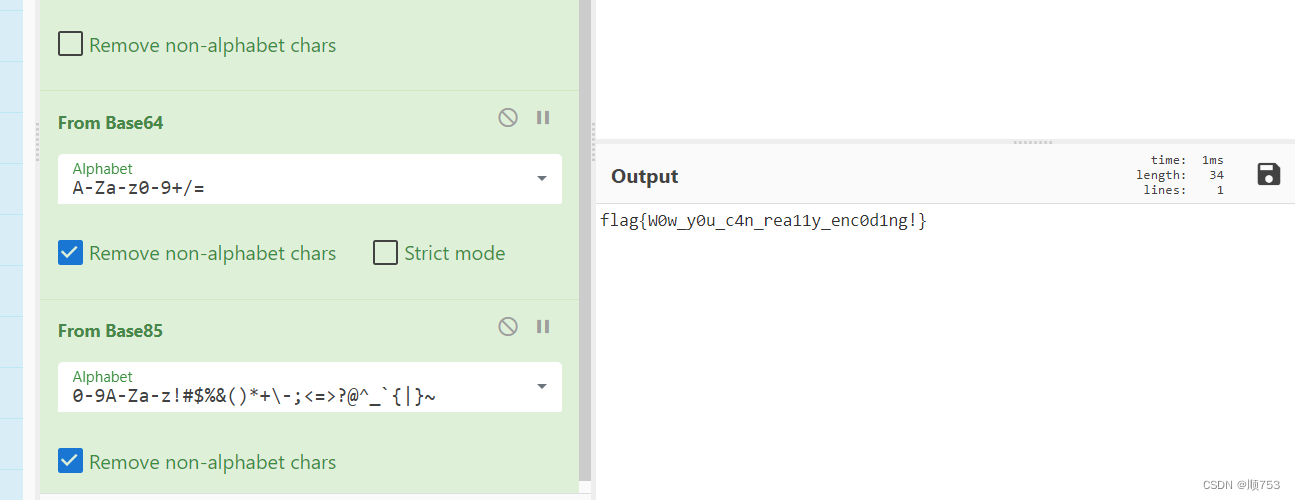1295x500 pixels.
Task: Disable the From Base85 operation
Action: point(508,326)
